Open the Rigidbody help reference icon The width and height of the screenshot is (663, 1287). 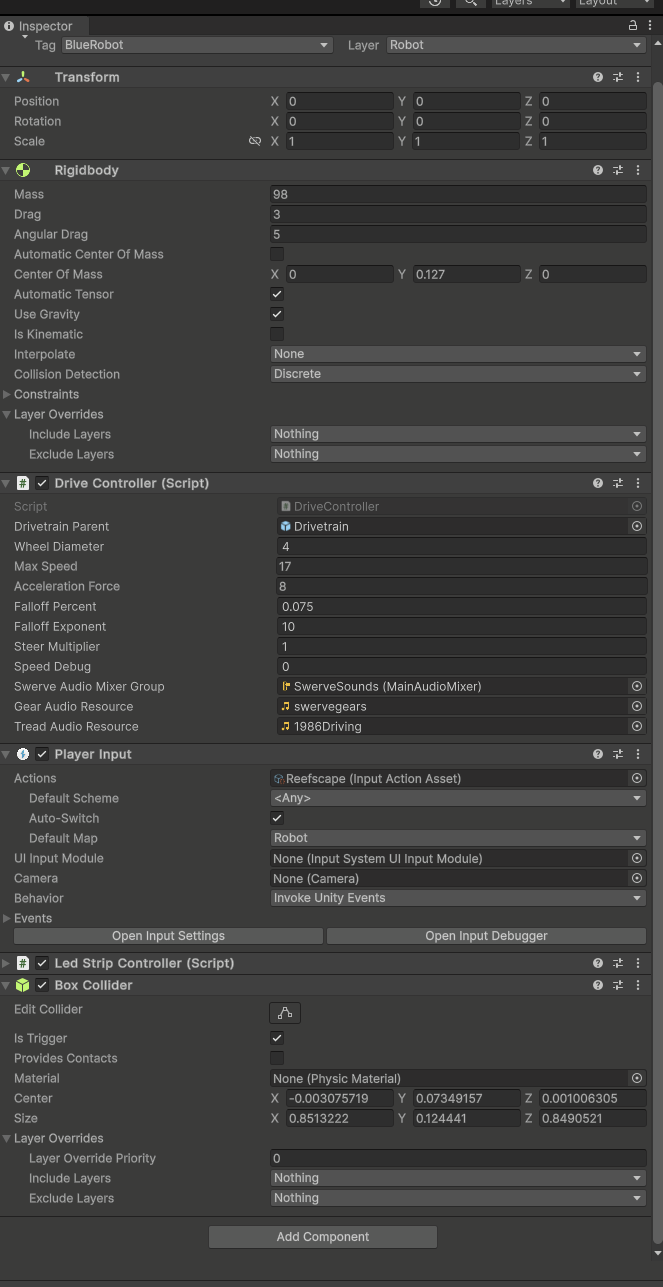click(x=598, y=170)
